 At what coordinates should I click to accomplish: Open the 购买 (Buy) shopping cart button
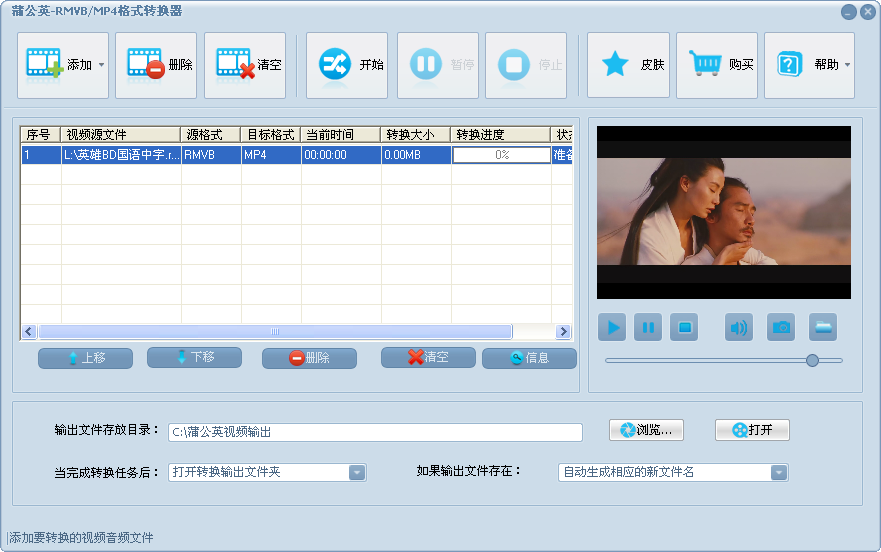717,65
